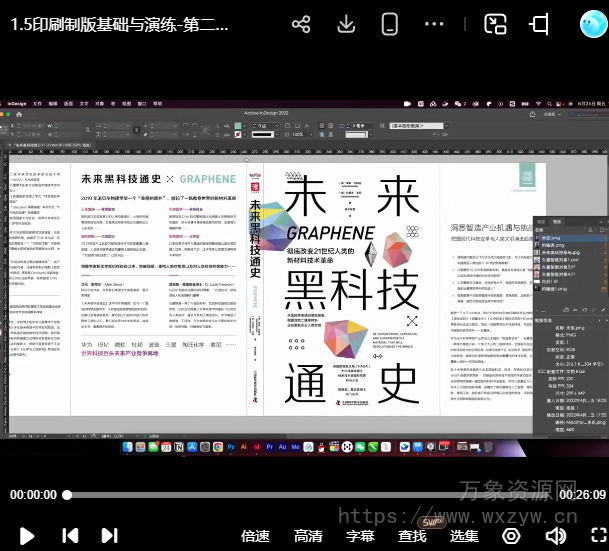
Task: Open the 高清 quality selector
Action: [x=308, y=536]
